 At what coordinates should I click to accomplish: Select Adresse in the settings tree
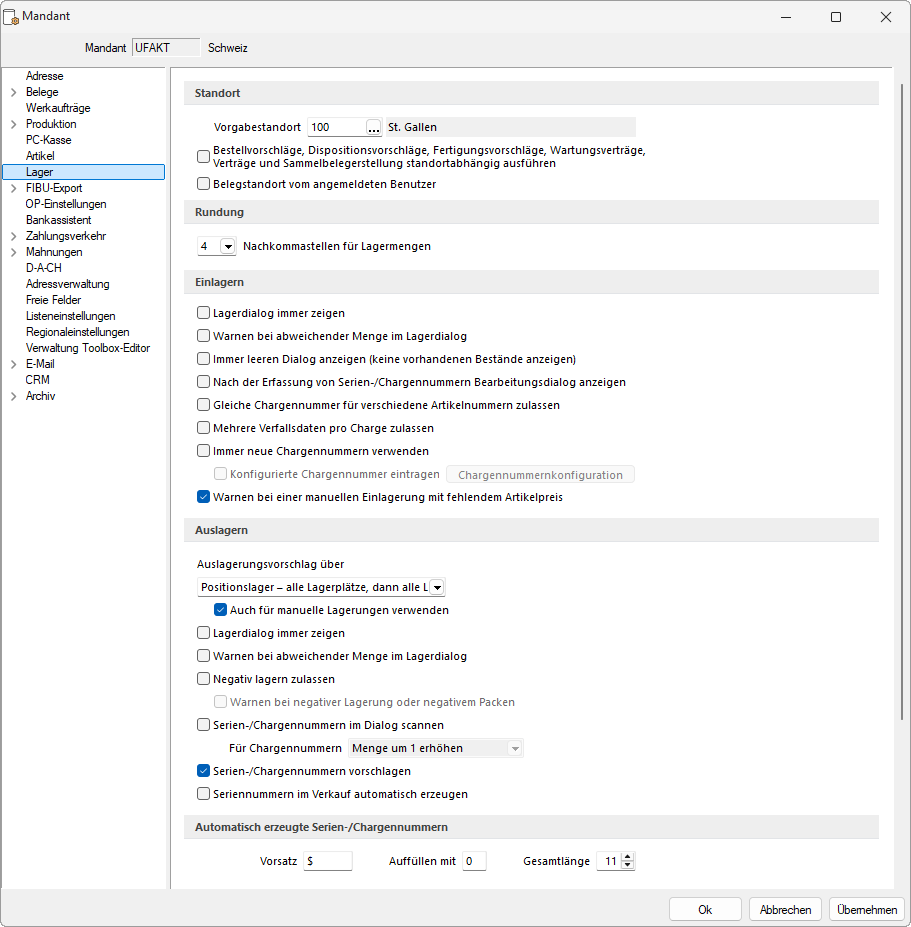[x=44, y=76]
